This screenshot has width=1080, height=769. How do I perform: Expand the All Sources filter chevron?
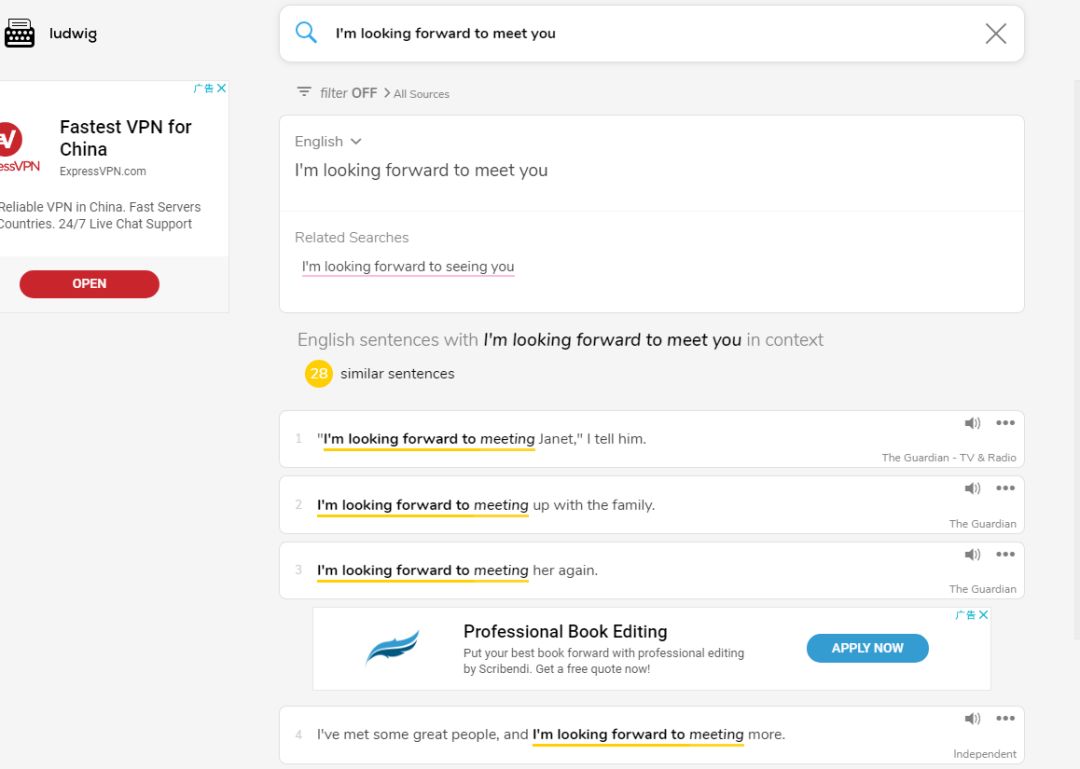point(387,93)
